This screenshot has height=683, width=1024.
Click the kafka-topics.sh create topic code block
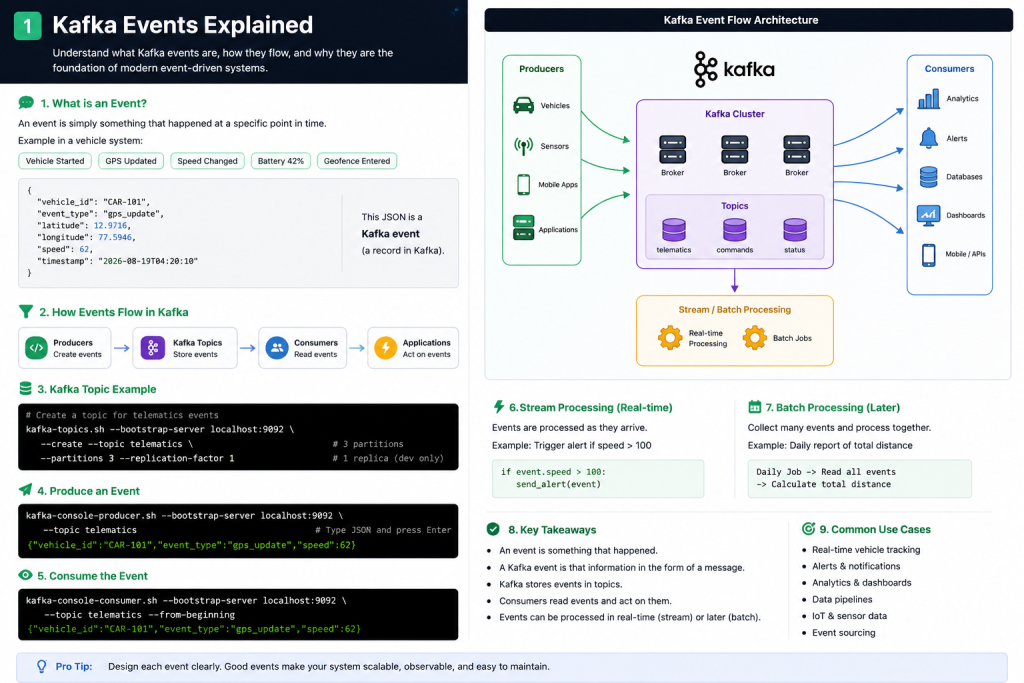[238, 437]
